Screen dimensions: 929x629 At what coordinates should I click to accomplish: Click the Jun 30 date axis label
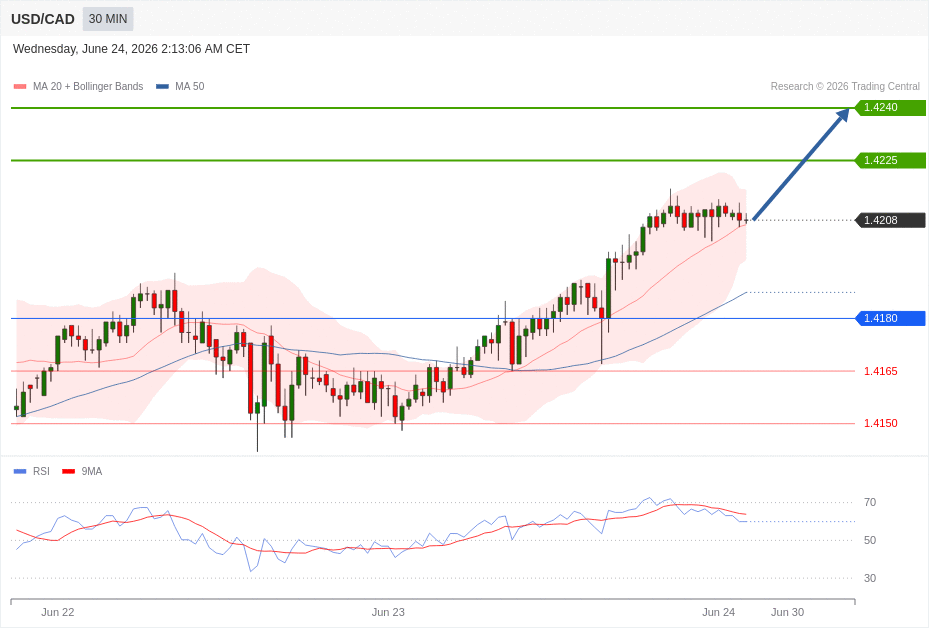click(787, 612)
